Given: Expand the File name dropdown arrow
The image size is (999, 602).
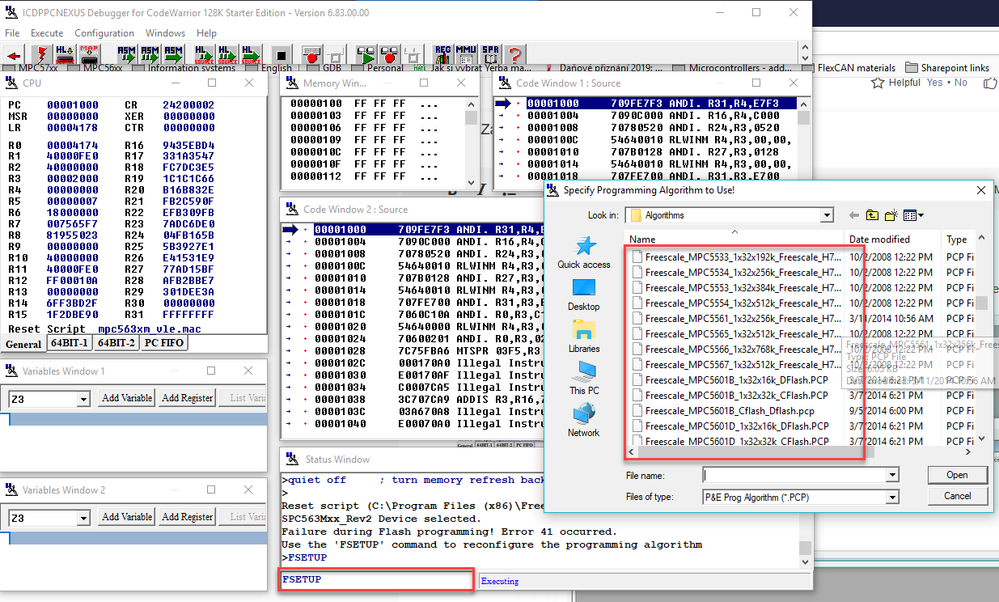Looking at the screenshot, I should click(x=892, y=475).
